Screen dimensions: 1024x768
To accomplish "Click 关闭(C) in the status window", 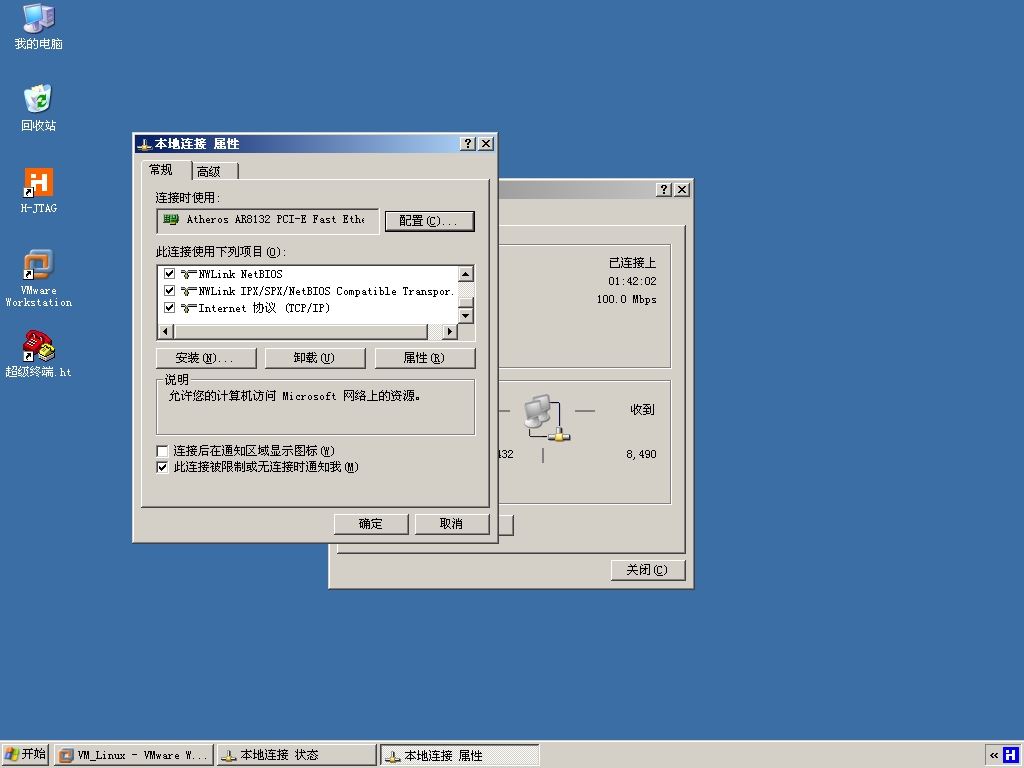I will [648, 569].
